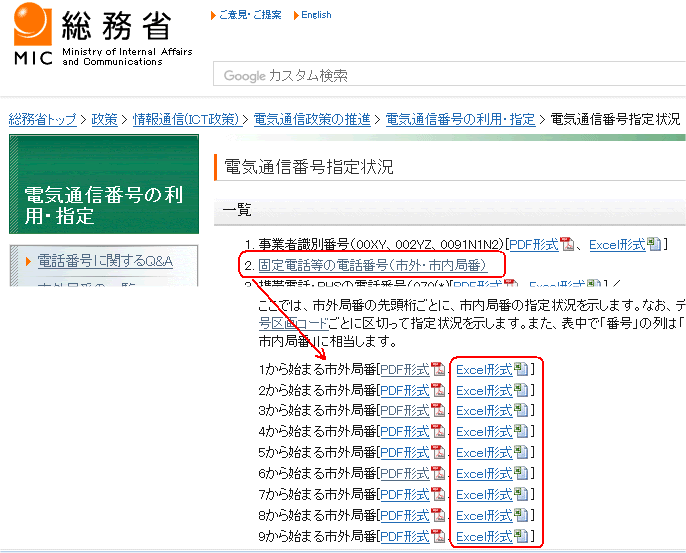Screen dimensions: 686x553
Task: Click Excel icon for 1から始まる市外局番
Action: pos(521,369)
